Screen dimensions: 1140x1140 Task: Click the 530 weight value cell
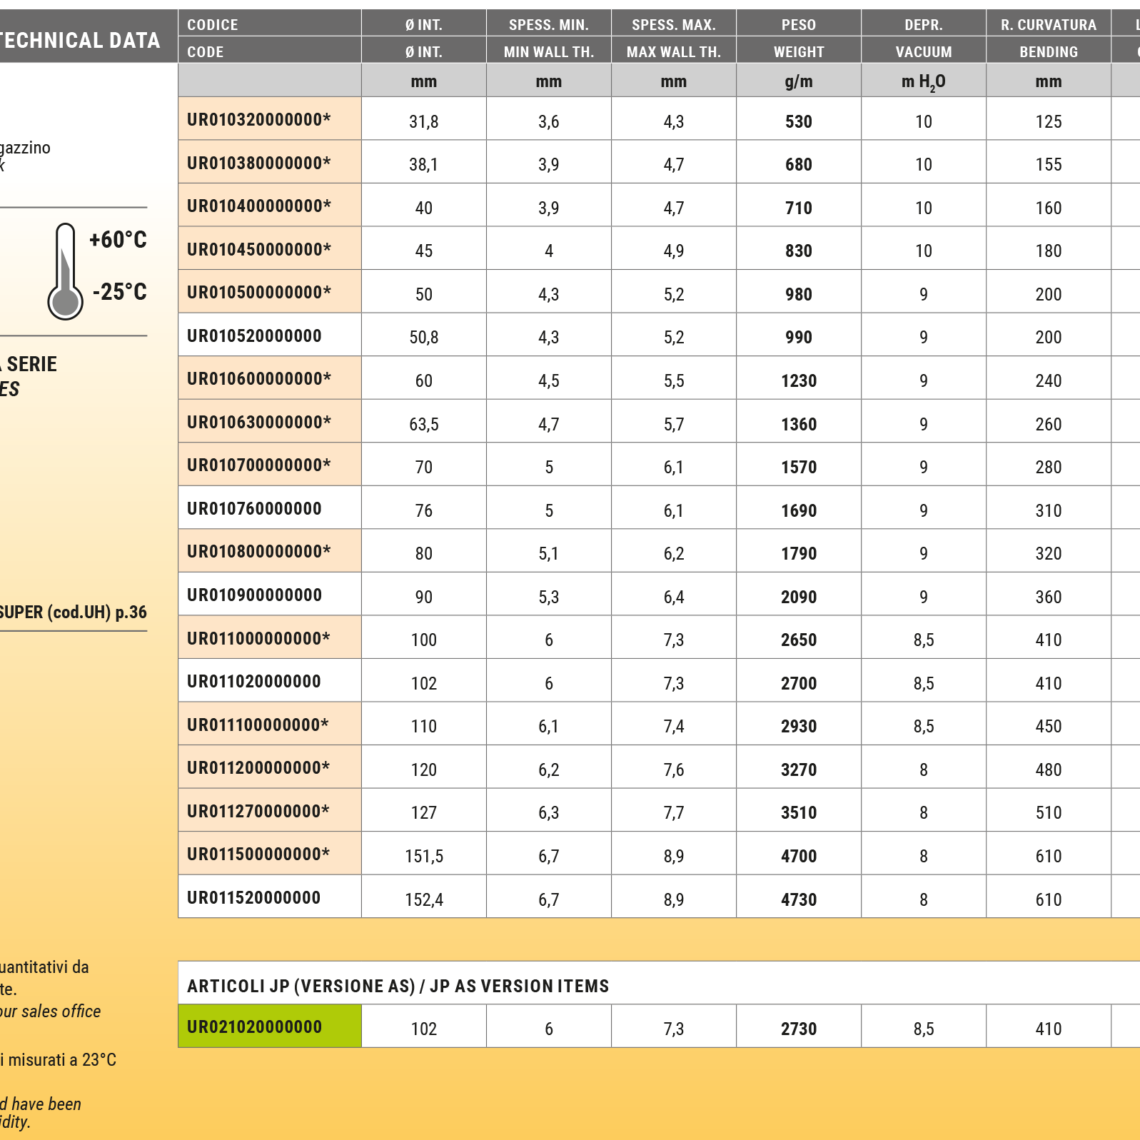(x=798, y=121)
